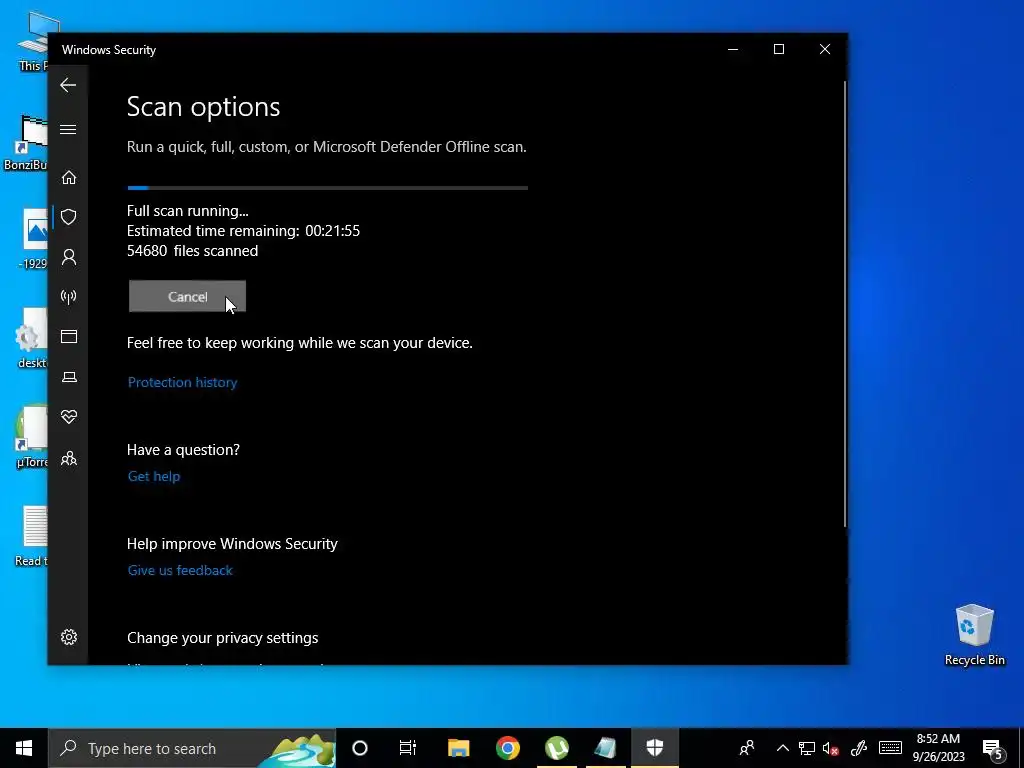Select the Read text file on the desktop
1024x768 pixels.
pyautogui.click(x=31, y=536)
